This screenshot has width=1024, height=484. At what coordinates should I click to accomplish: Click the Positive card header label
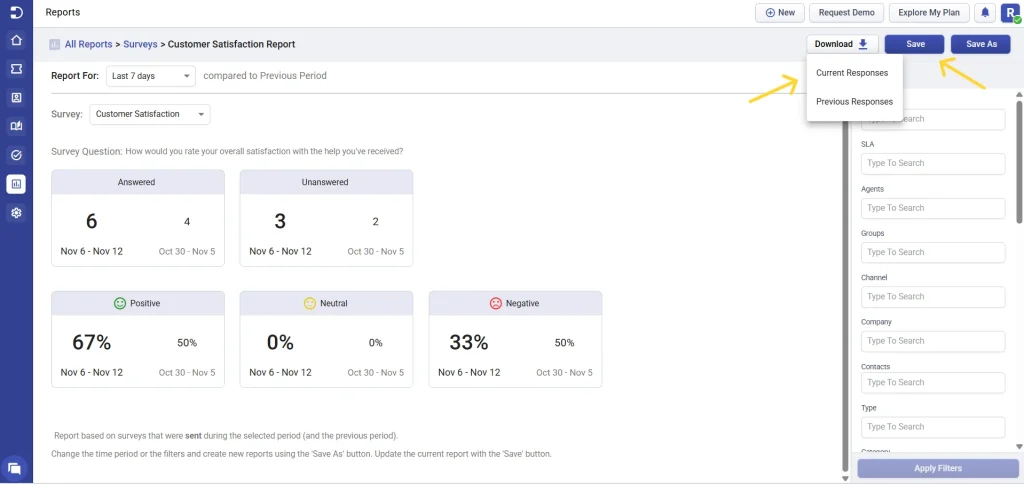pos(145,304)
